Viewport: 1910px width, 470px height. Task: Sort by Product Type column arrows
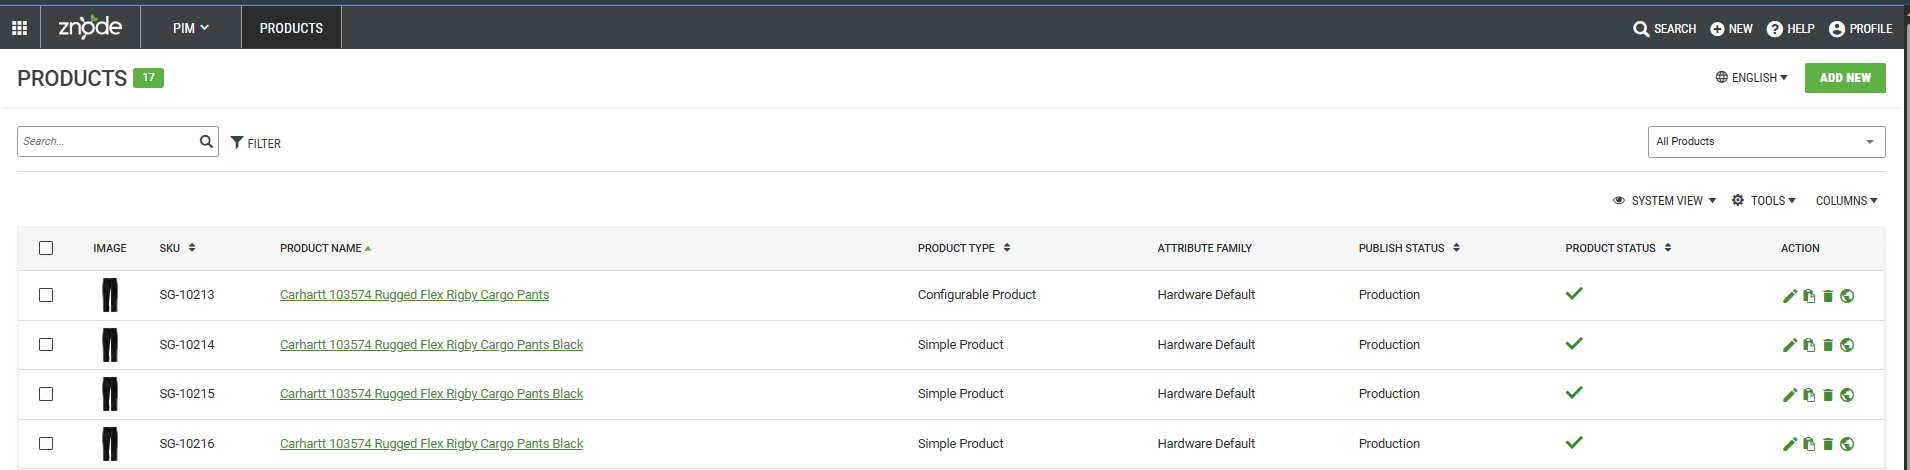click(1007, 248)
